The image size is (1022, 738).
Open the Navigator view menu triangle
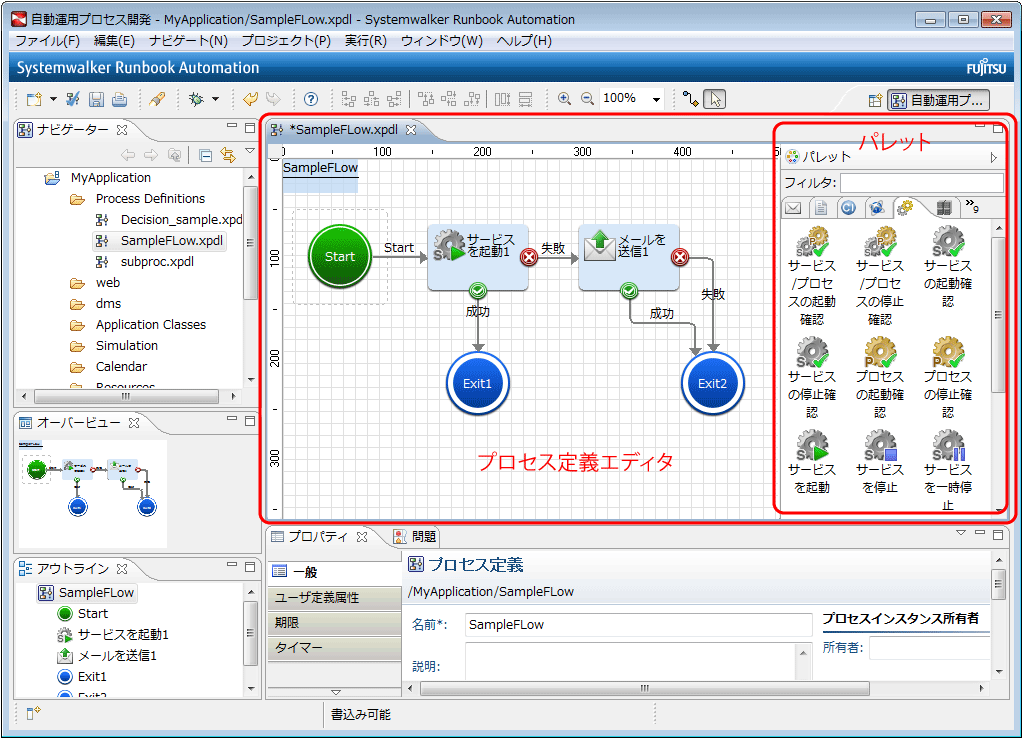click(250, 151)
